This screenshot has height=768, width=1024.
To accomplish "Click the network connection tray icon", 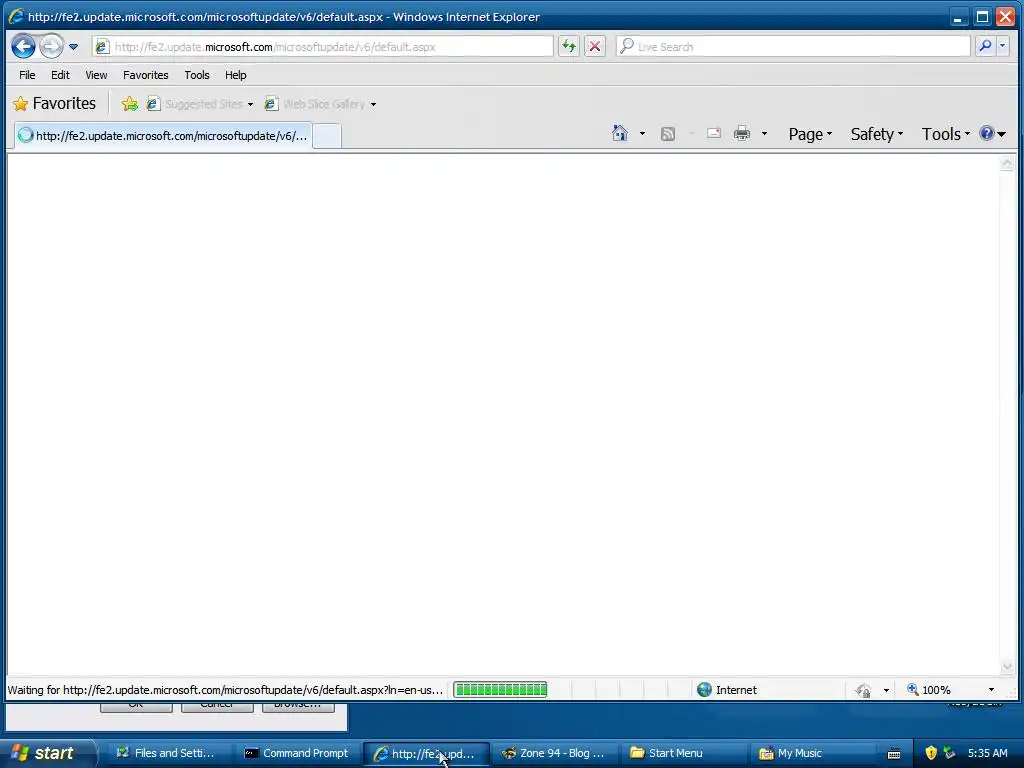I will pos(950,753).
